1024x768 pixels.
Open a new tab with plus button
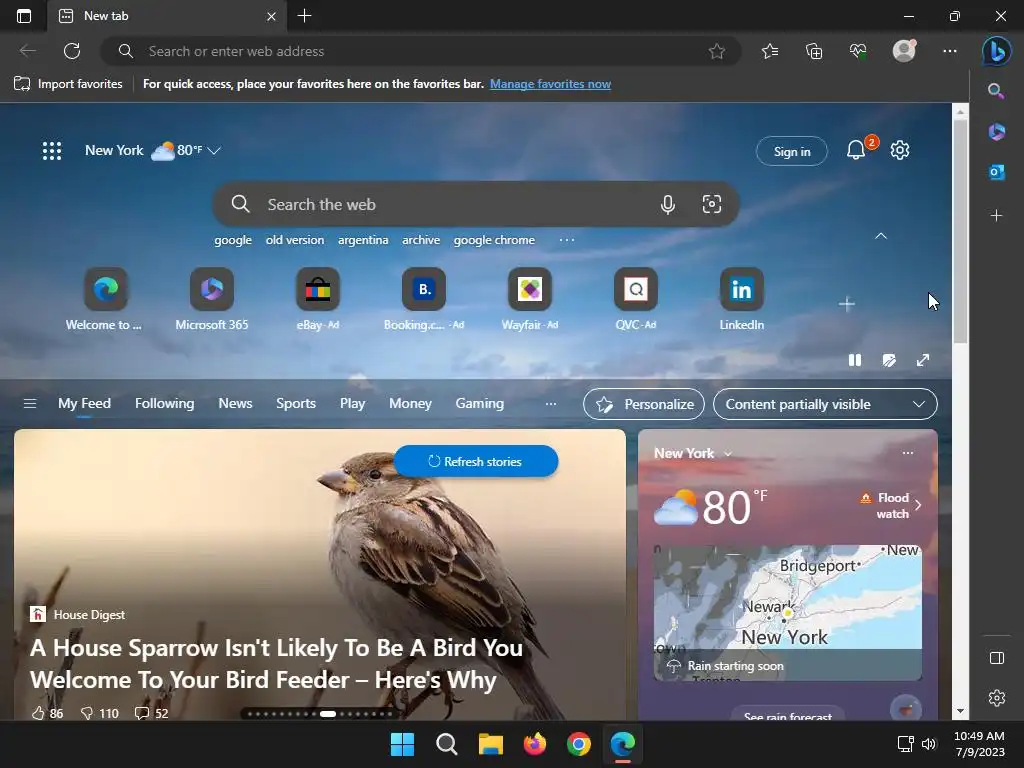pos(304,16)
